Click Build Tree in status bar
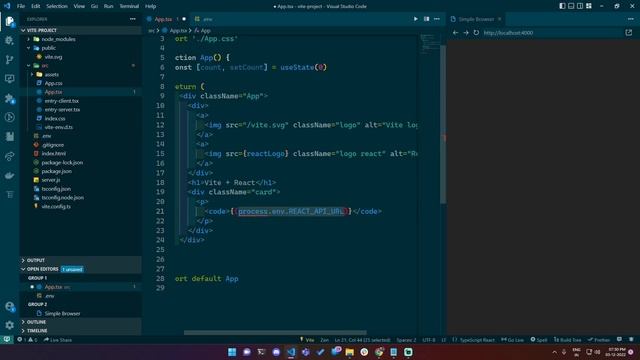The image size is (640, 360). click(x=567, y=340)
